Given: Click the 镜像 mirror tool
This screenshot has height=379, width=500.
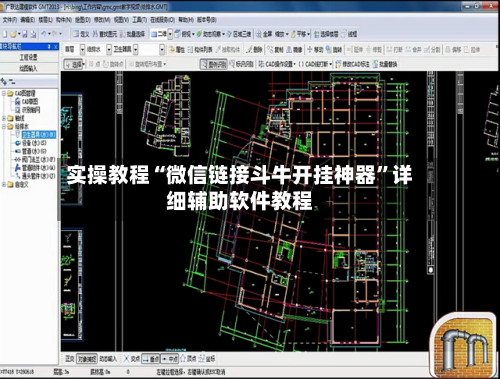Looking at the screenshot, I should point(294,50).
